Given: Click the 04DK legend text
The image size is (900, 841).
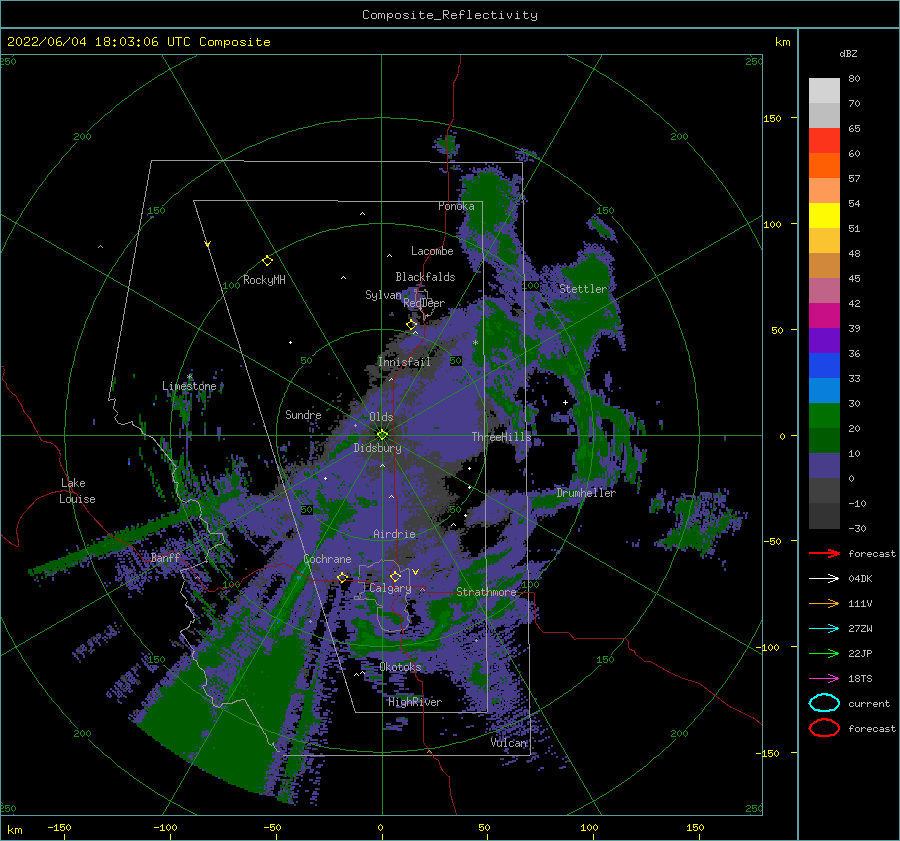Looking at the screenshot, I should coord(860,579).
